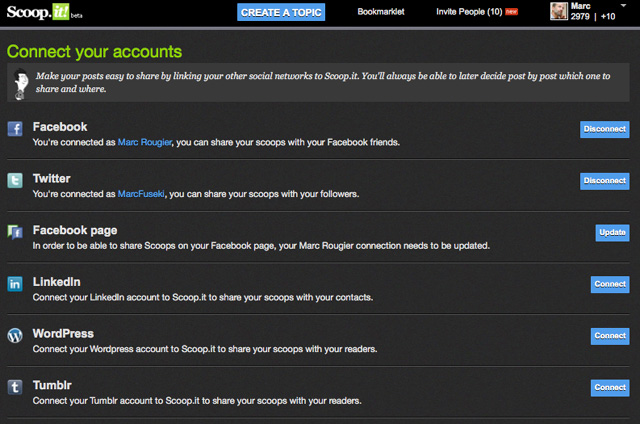Click the red new badge
Image resolution: width=640 pixels, height=424 pixels.
pyautogui.click(x=511, y=12)
